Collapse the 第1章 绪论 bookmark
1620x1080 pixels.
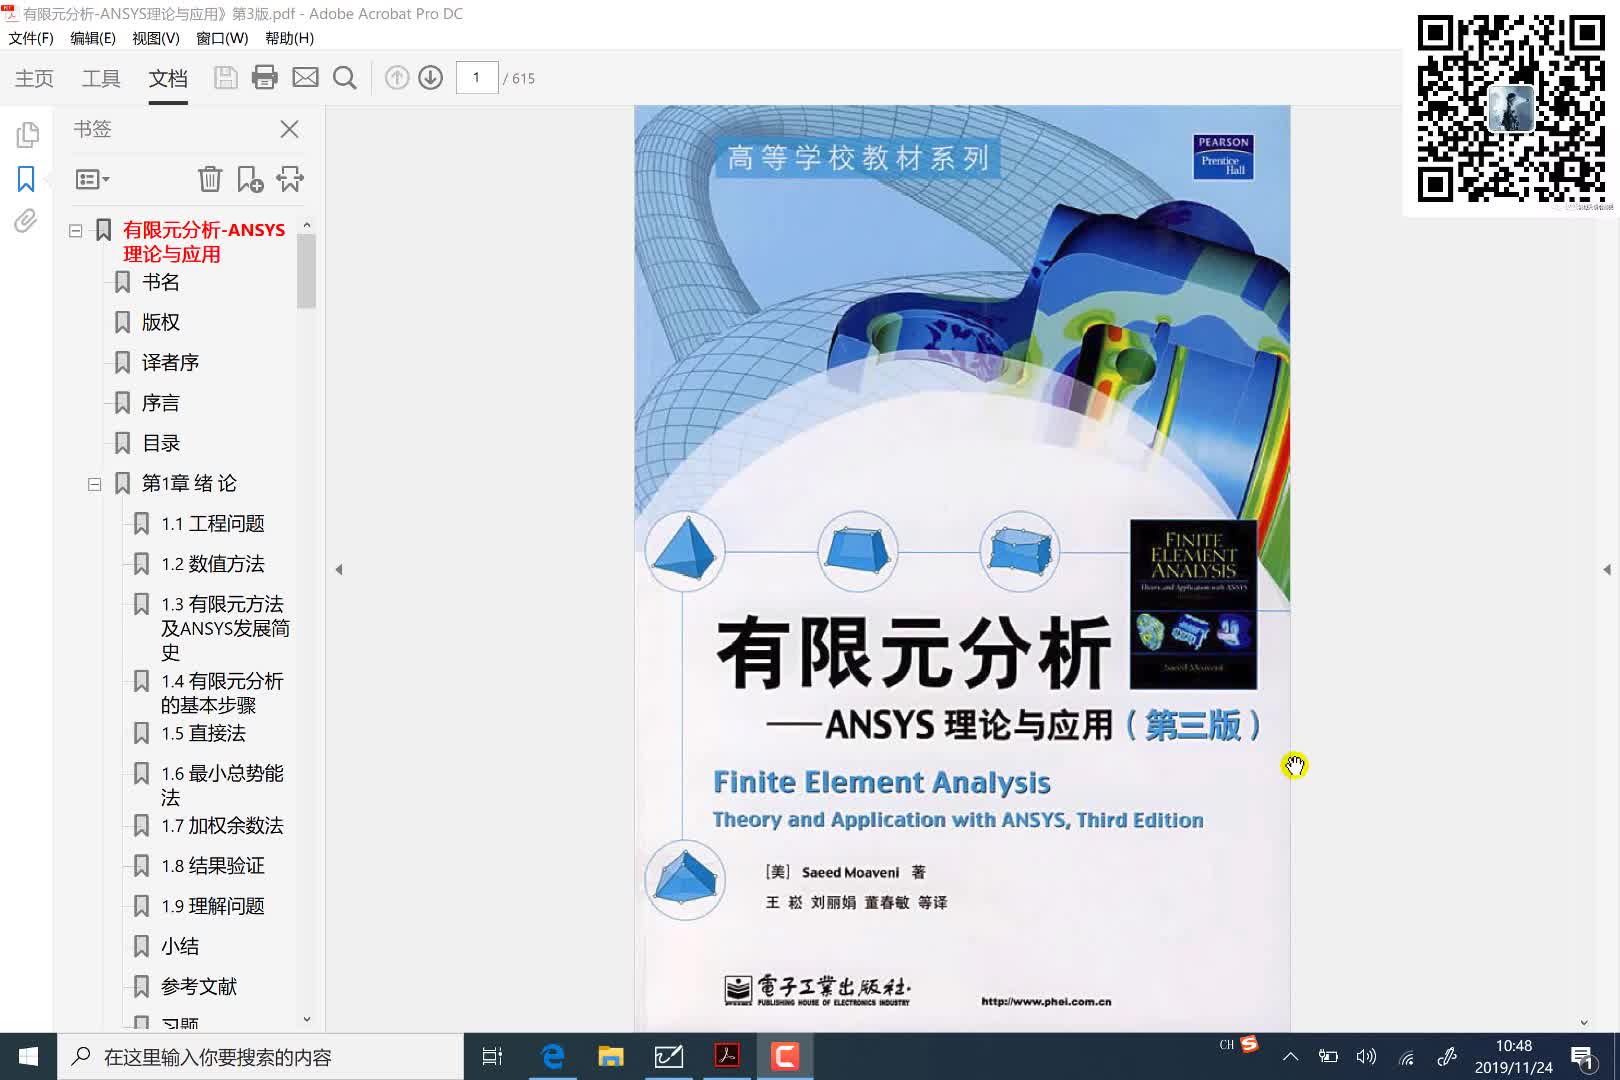94,484
